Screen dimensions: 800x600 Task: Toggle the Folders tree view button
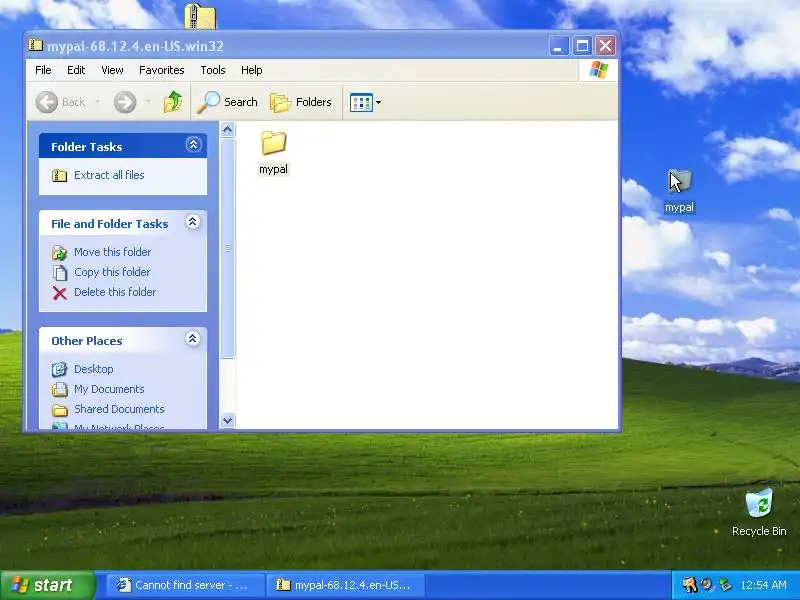[x=301, y=102]
